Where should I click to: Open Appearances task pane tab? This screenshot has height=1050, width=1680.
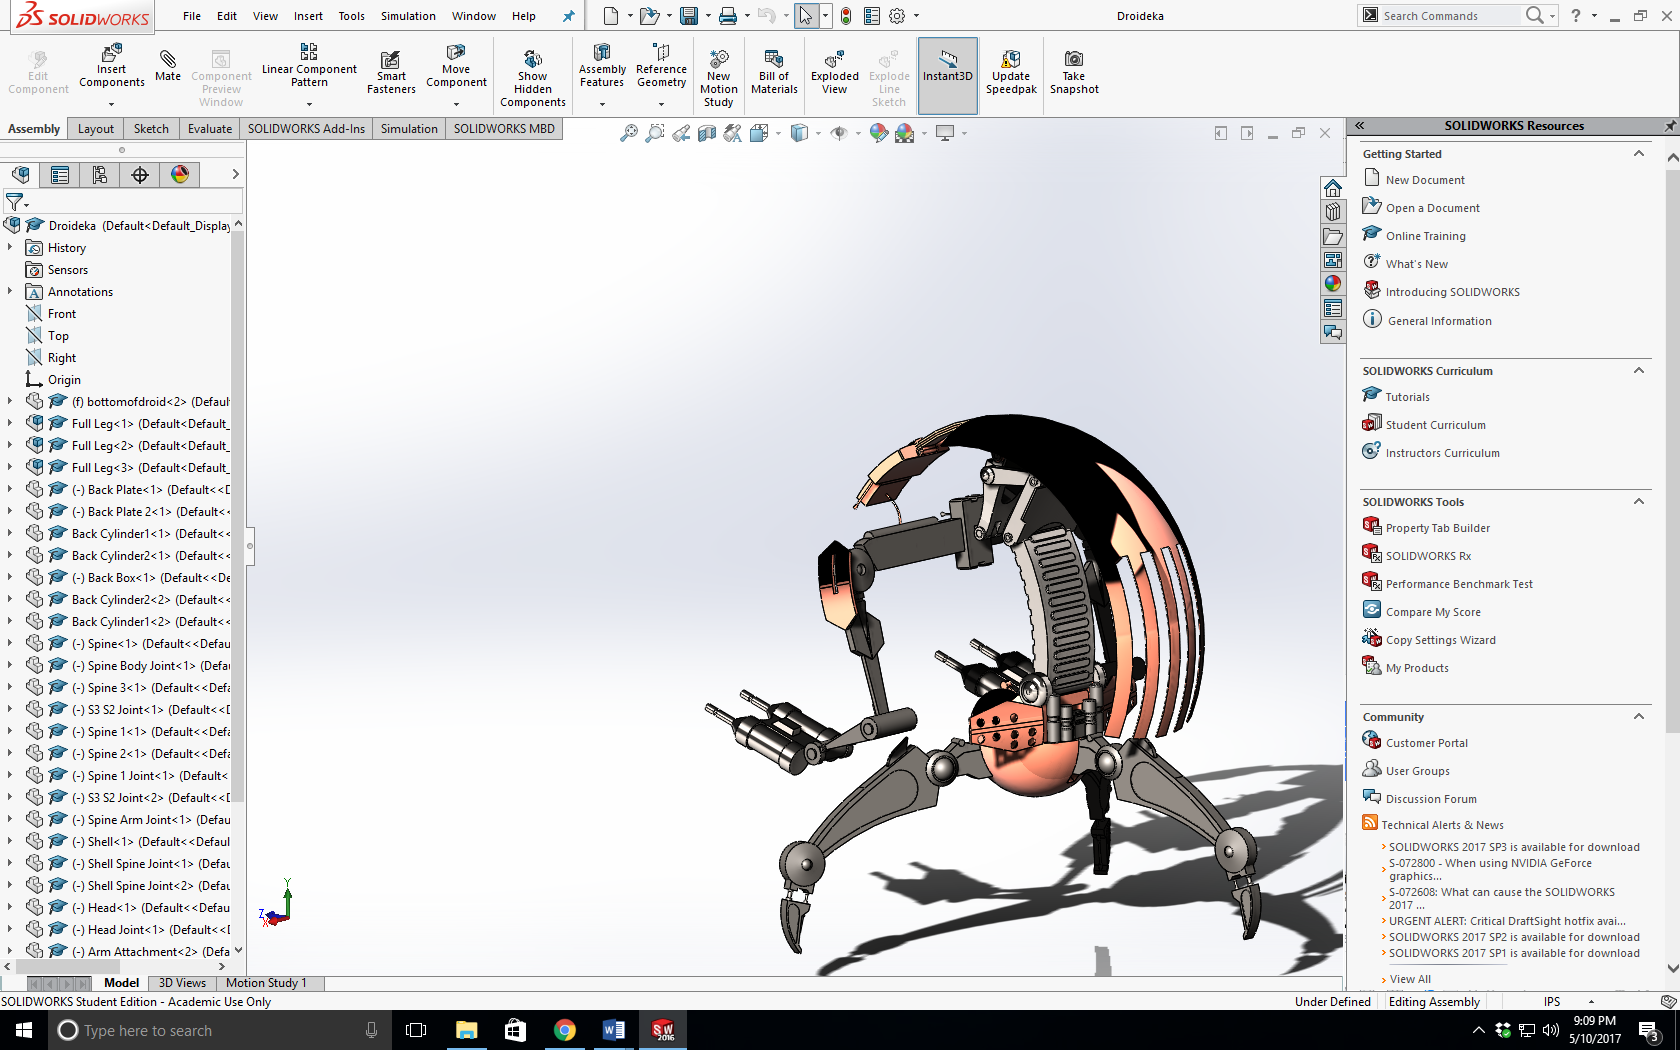point(1333,284)
